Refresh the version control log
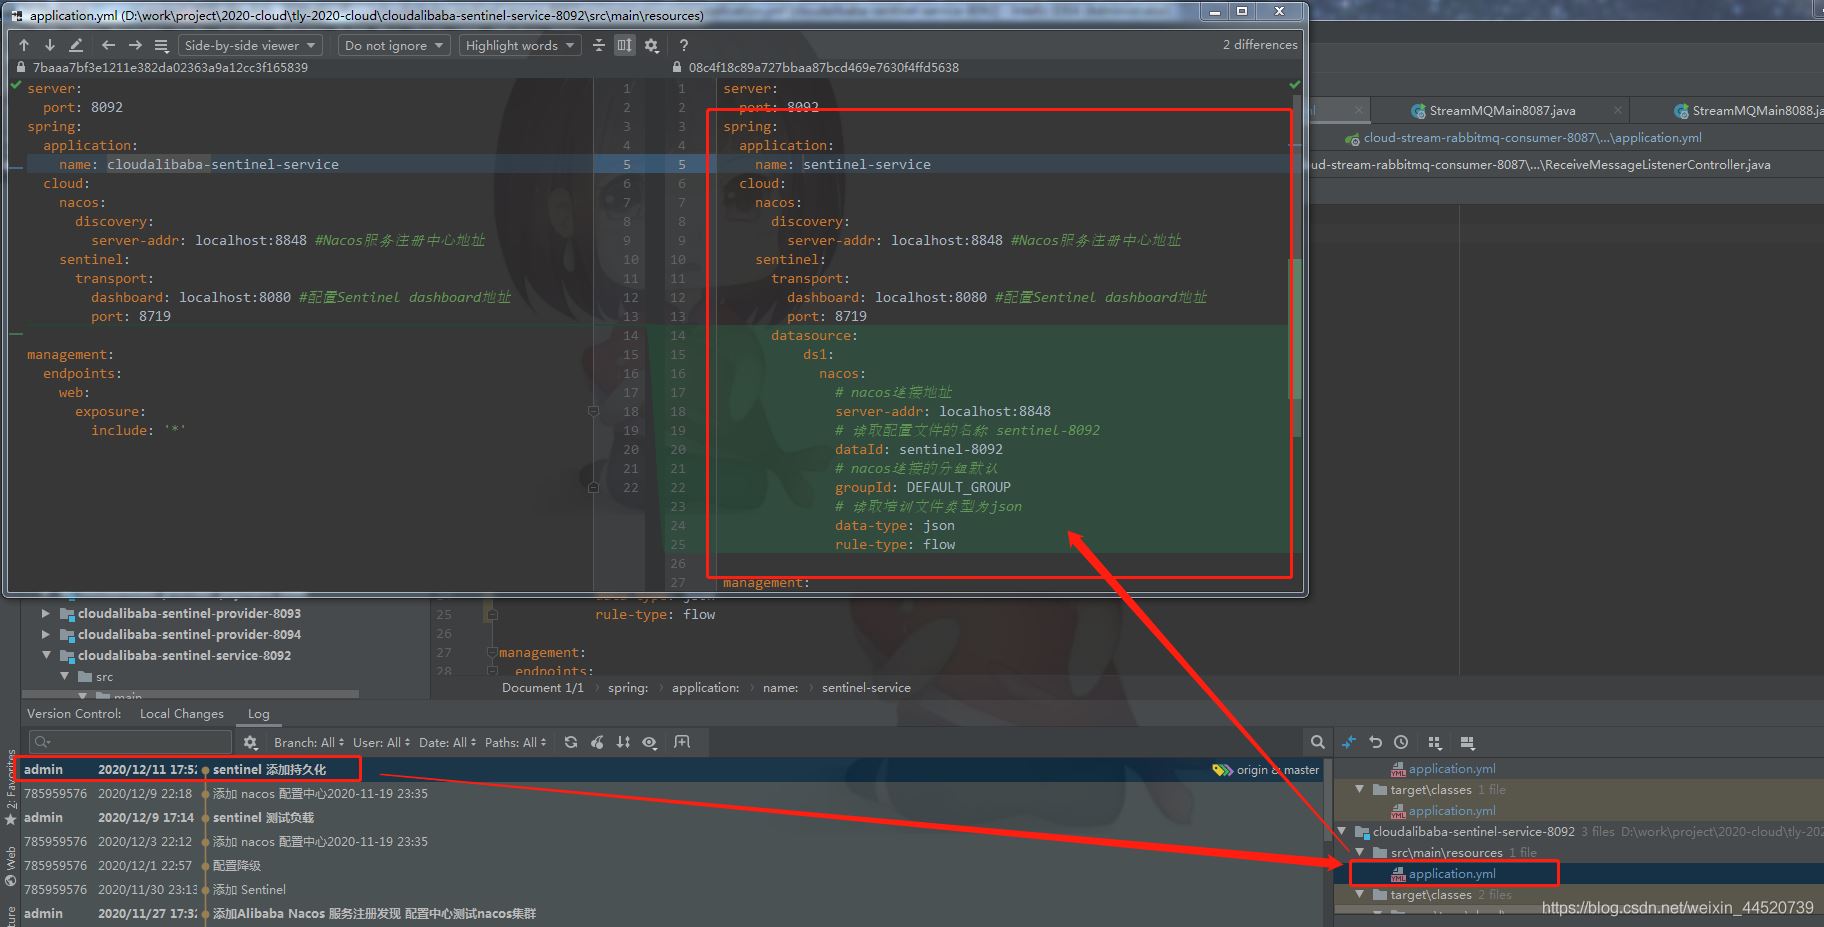 tap(570, 742)
